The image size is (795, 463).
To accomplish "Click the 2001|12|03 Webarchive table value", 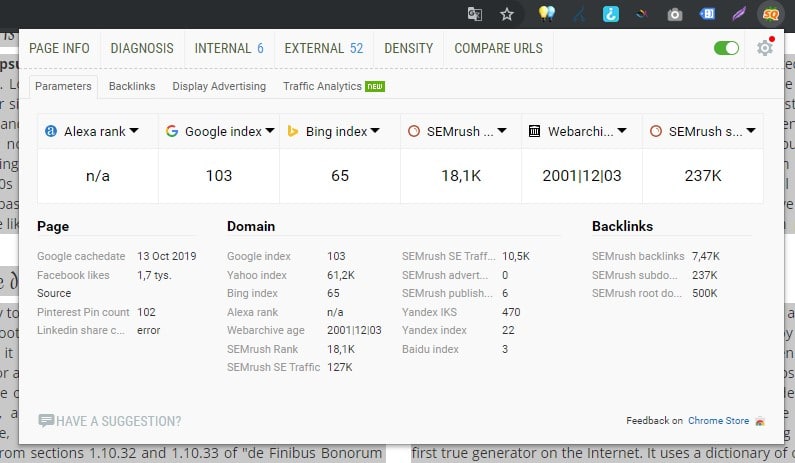I will (582, 175).
